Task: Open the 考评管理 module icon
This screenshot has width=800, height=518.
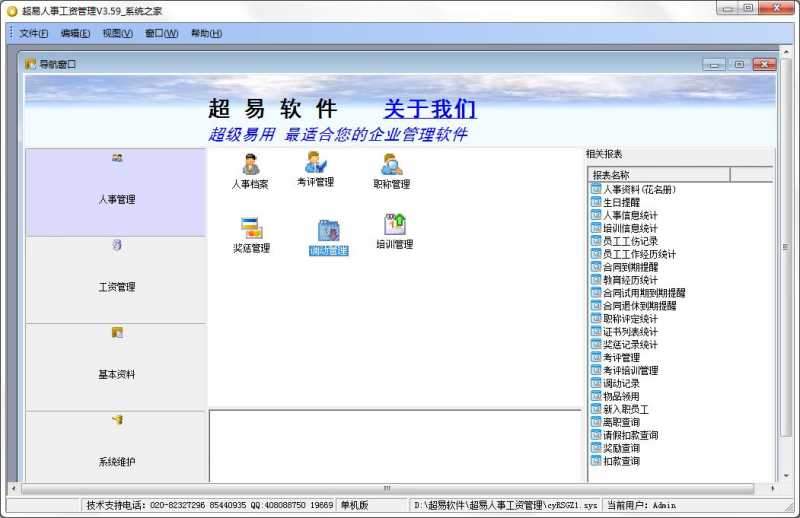Action: [x=315, y=164]
